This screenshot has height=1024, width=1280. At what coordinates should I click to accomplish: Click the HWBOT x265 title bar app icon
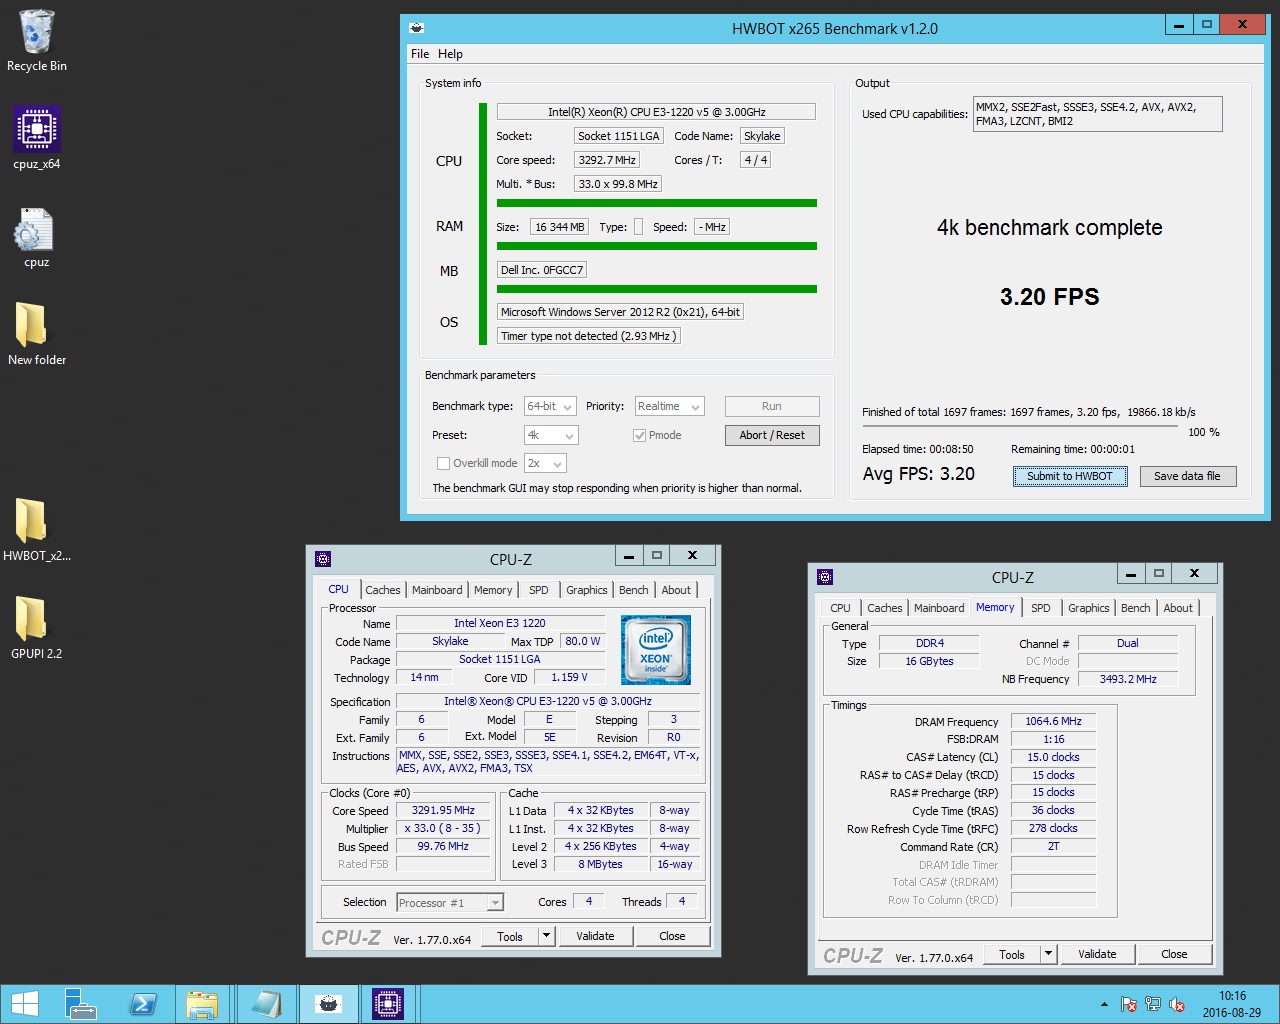pos(417,28)
